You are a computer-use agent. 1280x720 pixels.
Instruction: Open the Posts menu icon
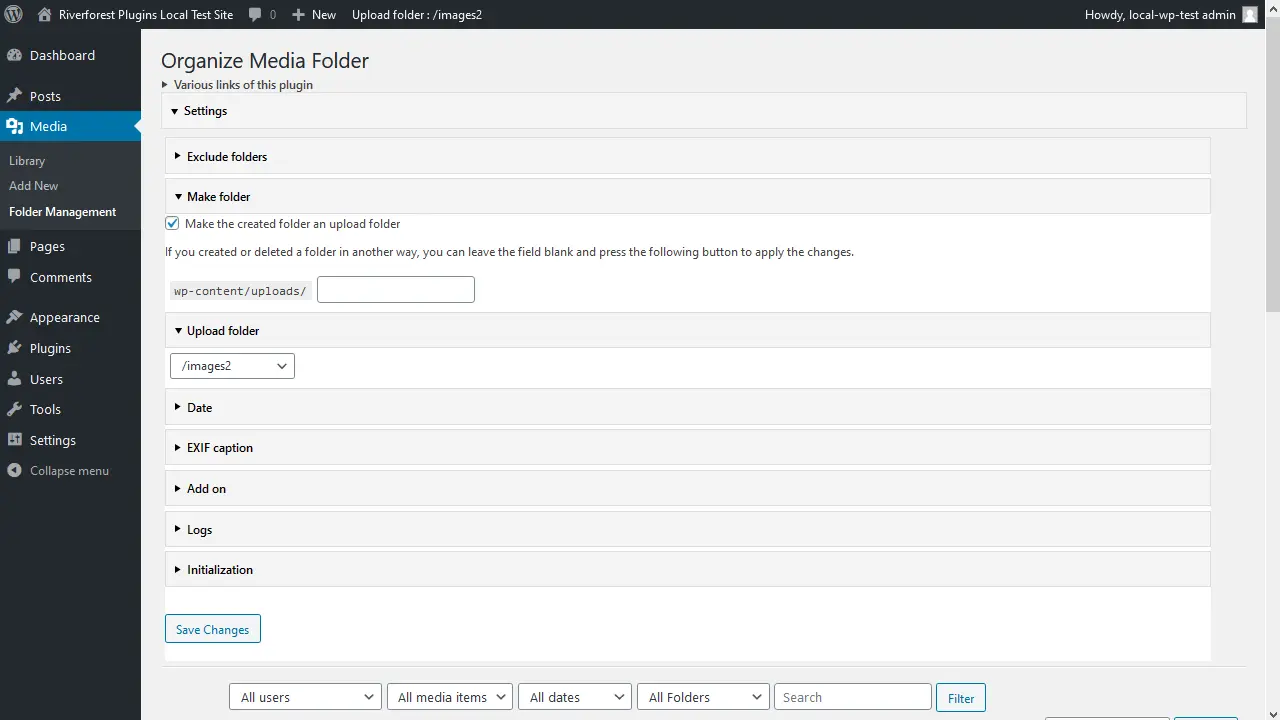click(x=17, y=95)
